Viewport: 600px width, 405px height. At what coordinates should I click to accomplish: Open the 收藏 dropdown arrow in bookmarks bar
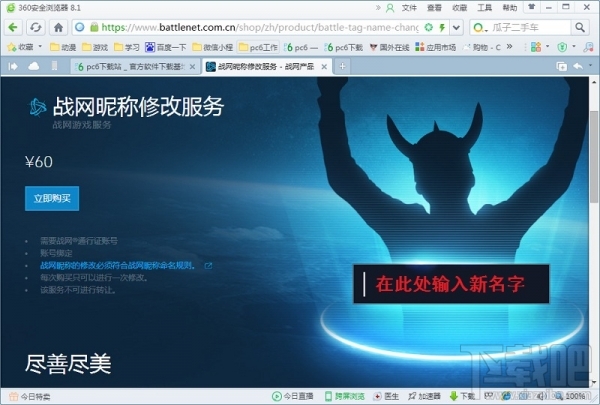[40, 47]
